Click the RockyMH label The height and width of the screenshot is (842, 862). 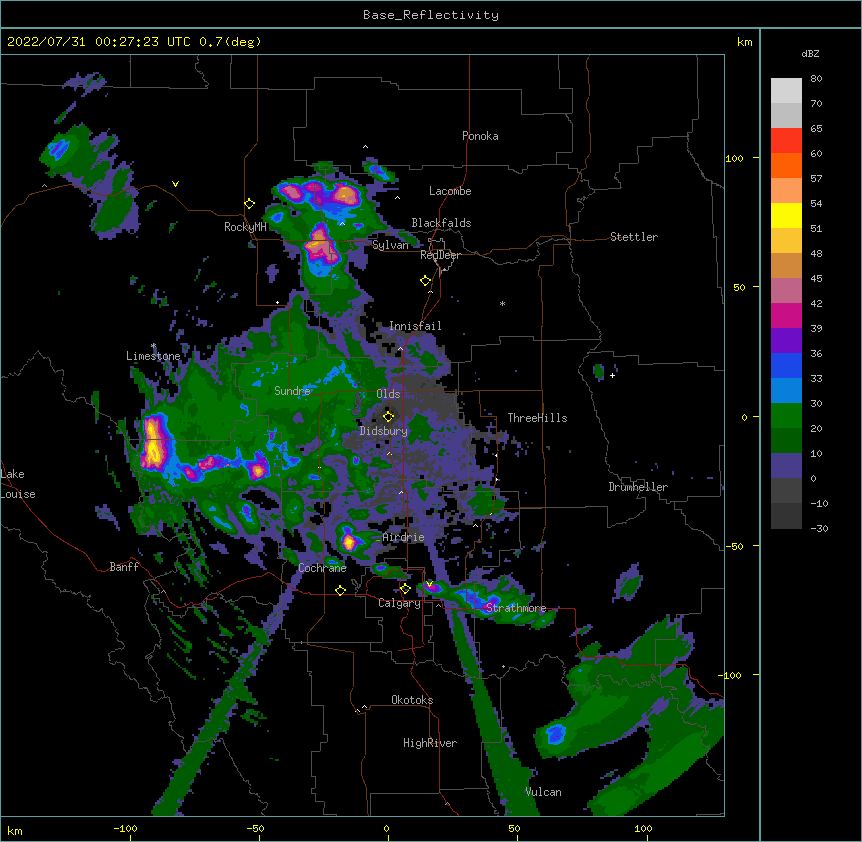coord(245,226)
